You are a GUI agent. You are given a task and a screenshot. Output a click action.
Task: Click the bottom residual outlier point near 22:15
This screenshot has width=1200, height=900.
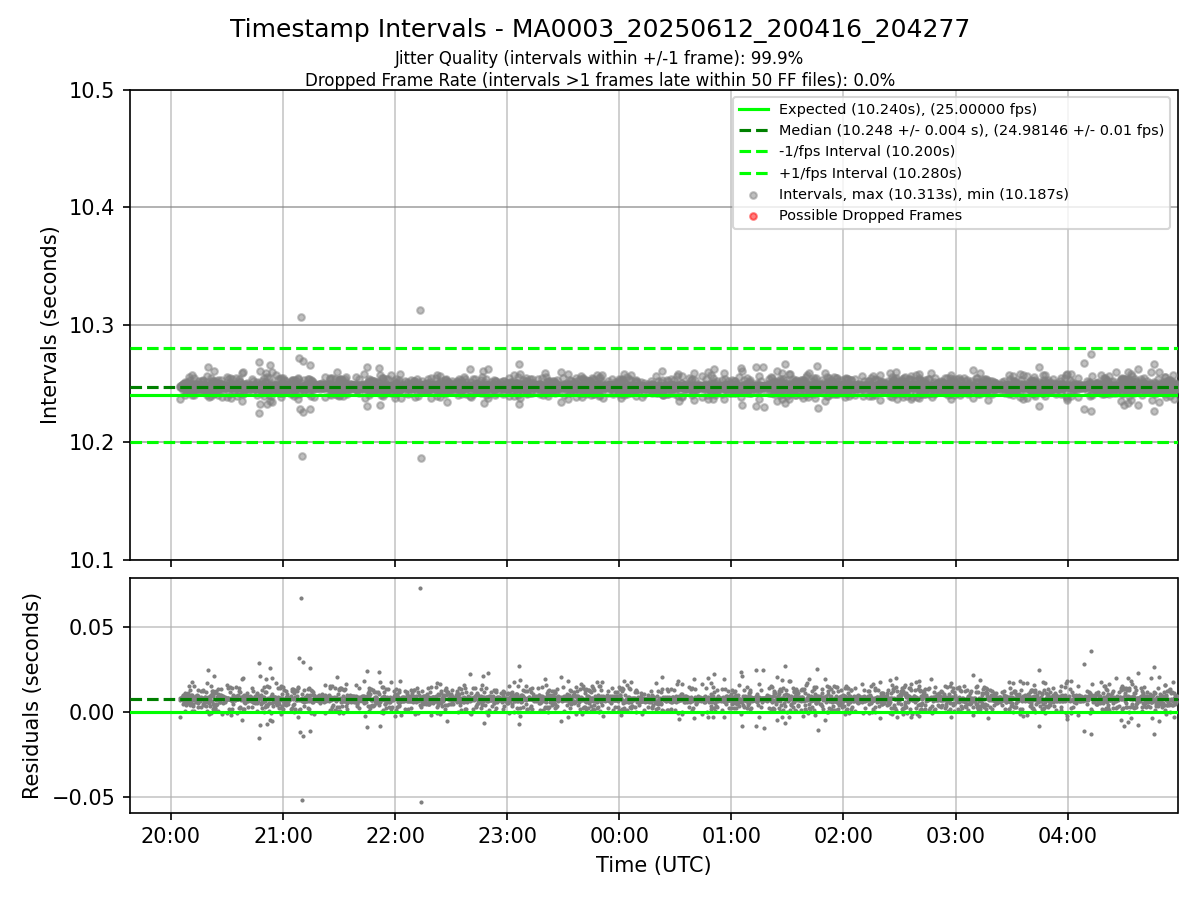coord(421,802)
